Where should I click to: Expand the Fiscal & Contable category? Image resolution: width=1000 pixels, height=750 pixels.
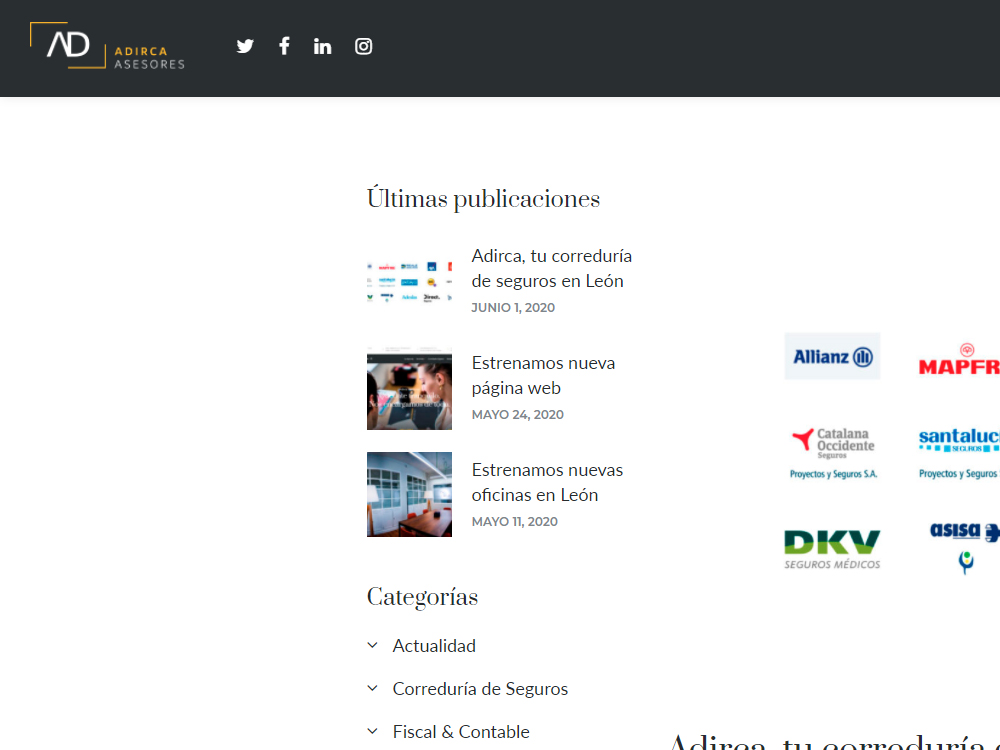[x=461, y=731]
